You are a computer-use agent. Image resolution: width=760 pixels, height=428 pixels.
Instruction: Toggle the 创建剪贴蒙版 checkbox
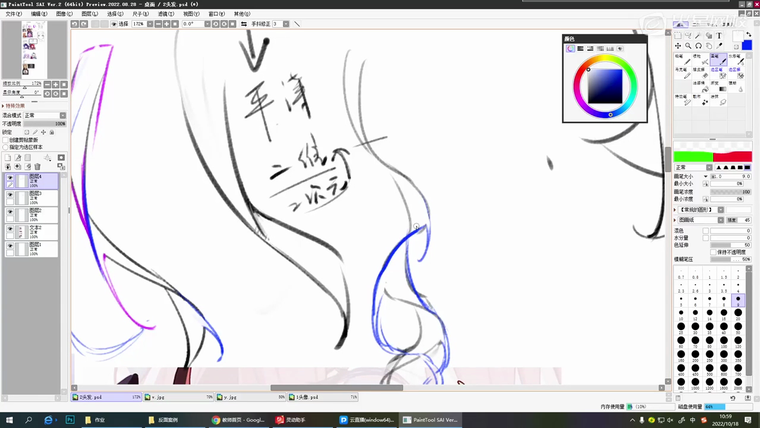(5, 139)
